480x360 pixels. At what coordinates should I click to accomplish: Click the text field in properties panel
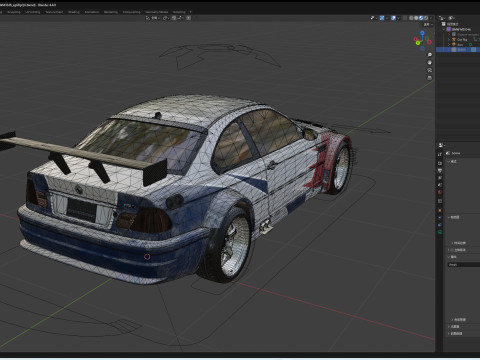(464, 265)
